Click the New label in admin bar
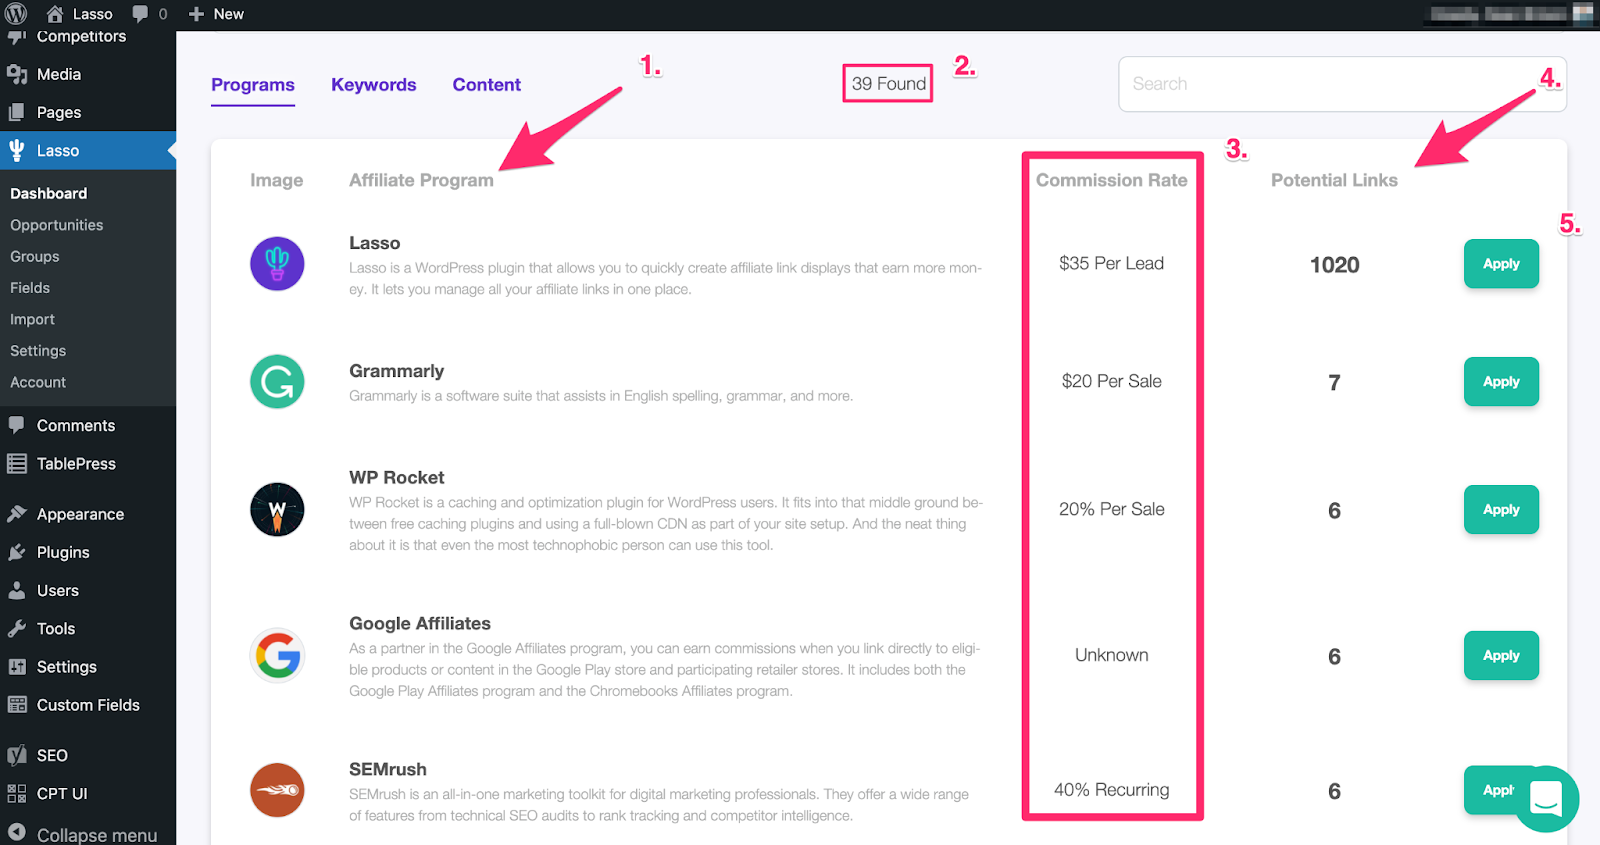The image size is (1600, 845). click(229, 14)
